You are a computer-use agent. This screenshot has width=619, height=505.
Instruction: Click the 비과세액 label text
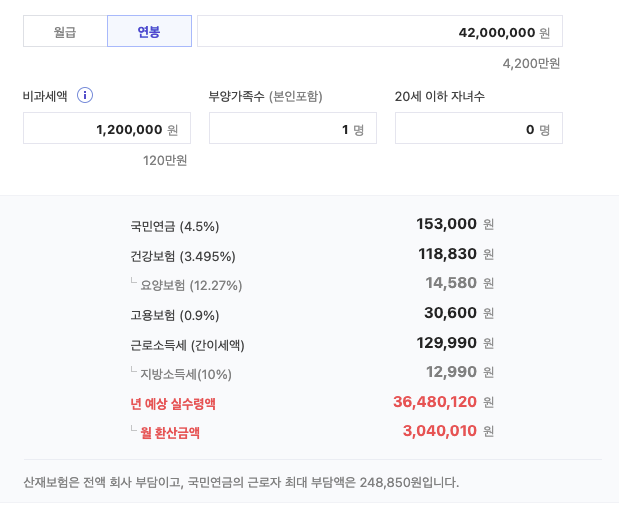[45, 96]
